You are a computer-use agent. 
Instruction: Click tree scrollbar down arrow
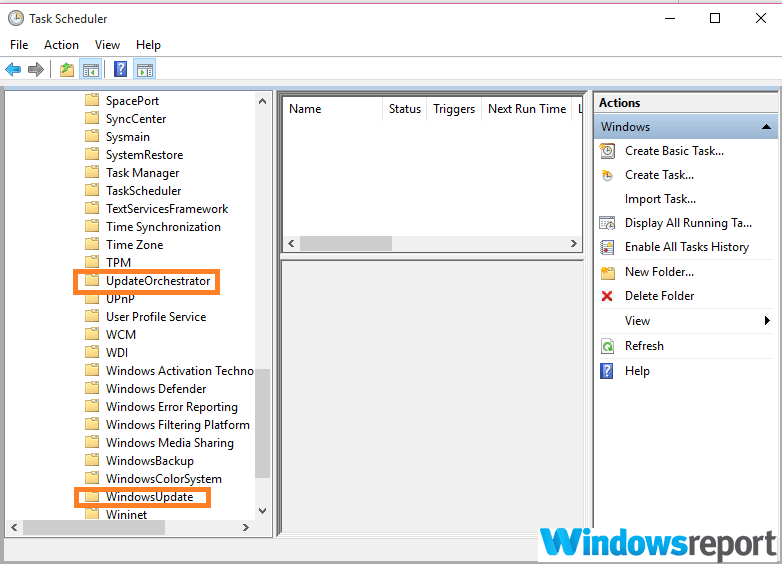[x=262, y=511]
